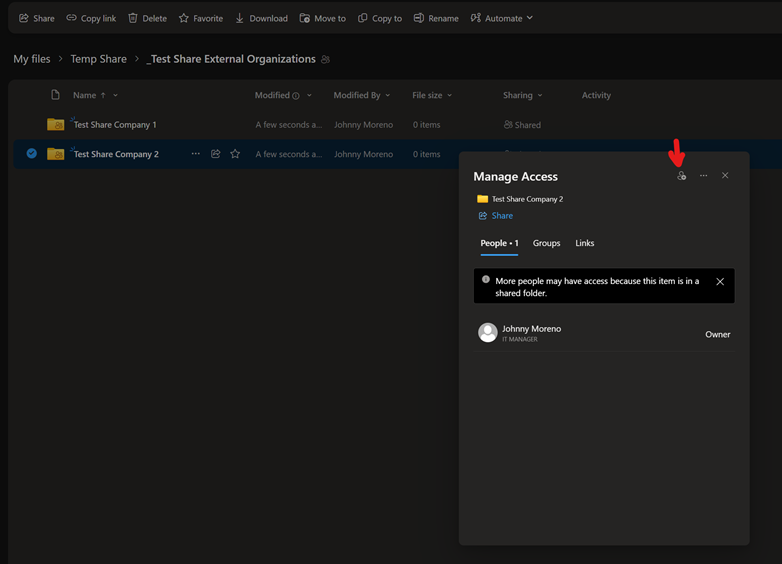Image resolution: width=782 pixels, height=564 pixels.
Task: Click info icon in shared folder notice
Action: click(x=486, y=279)
